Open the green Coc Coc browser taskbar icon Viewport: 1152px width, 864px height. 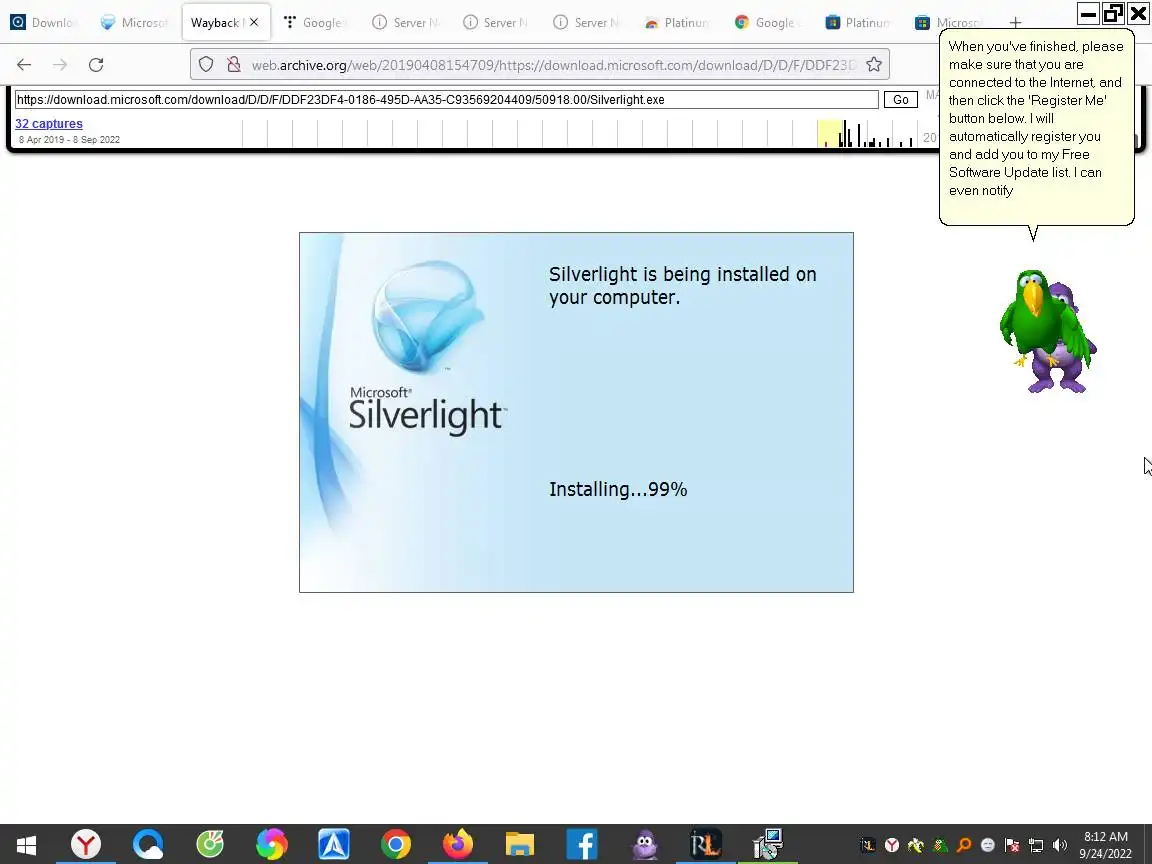pyautogui.click(x=210, y=845)
